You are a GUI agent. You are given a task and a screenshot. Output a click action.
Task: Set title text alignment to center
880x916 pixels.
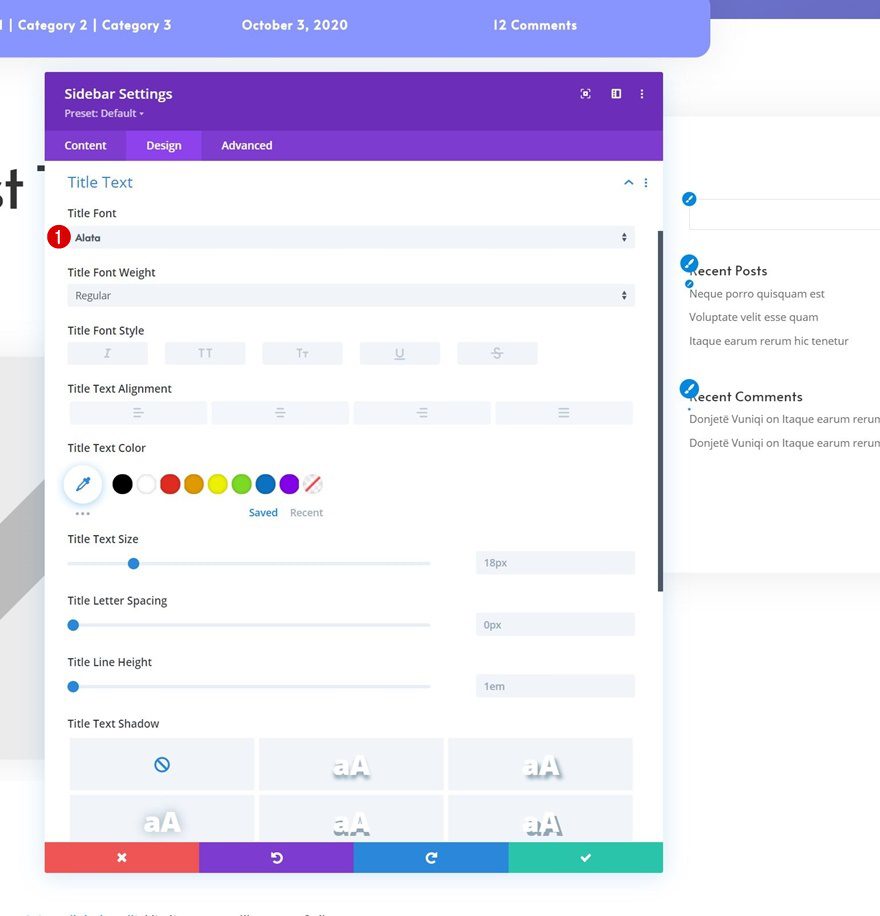point(279,412)
